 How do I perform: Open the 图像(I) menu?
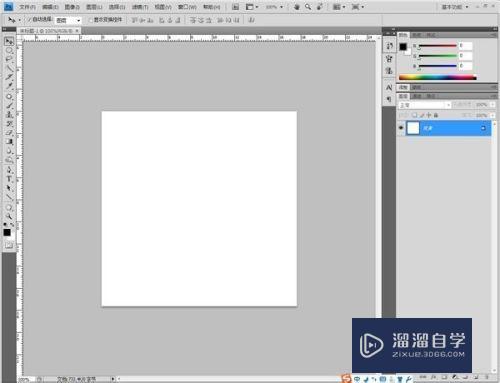click(72, 7)
